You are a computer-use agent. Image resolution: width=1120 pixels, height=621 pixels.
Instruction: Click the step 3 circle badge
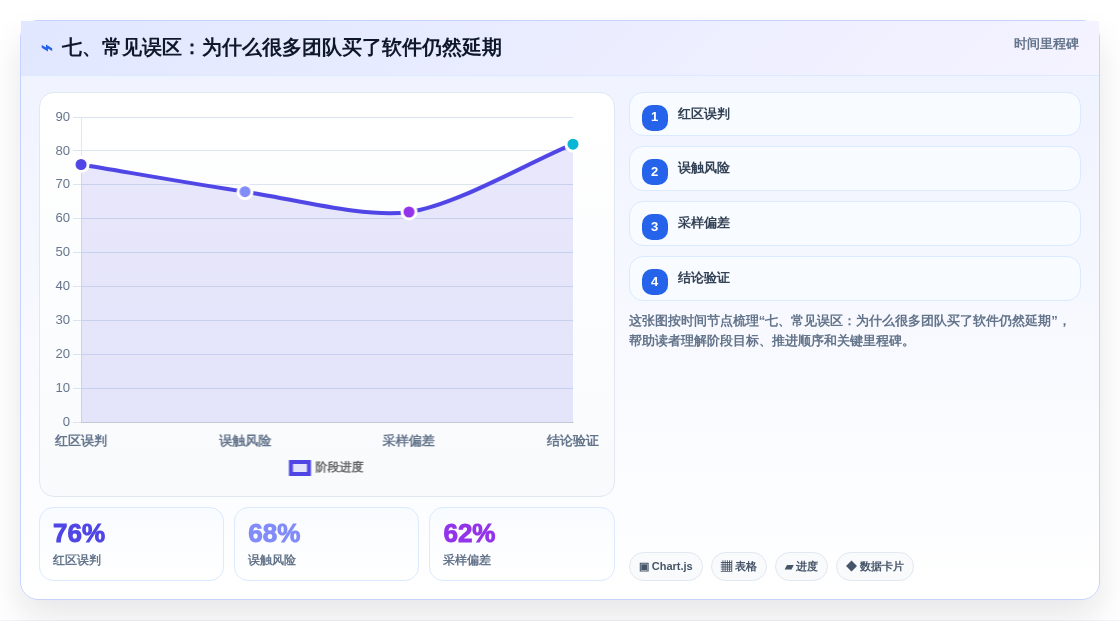pyautogui.click(x=654, y=227)
